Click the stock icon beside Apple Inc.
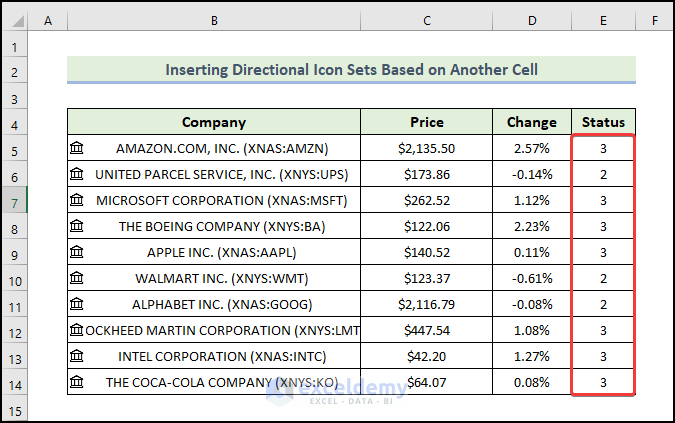Image resolution: width=675 pixels, height=423 pixels. (77, 252)
